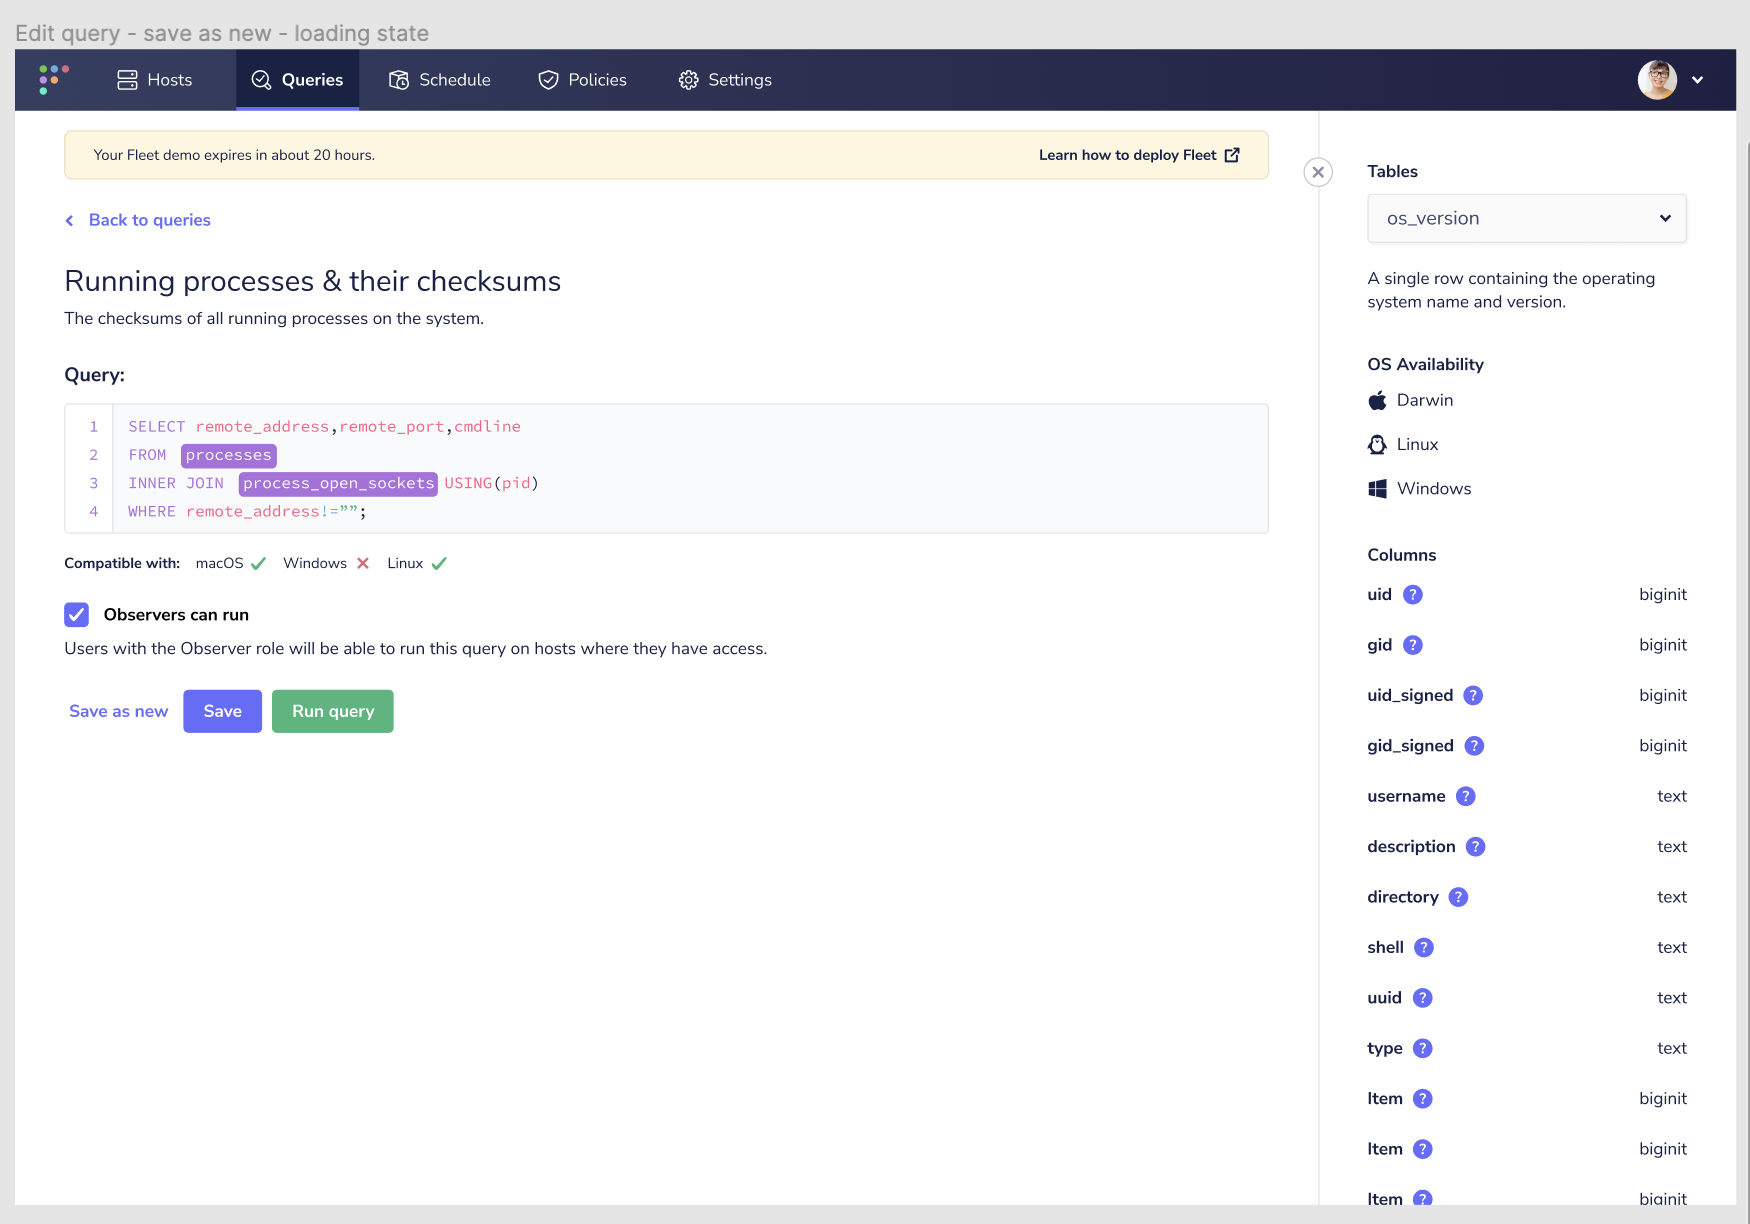This screenshot has width=1750, height=1224.
Task: Open Settings via the gear icon
Action: click(x=688, y=80)
